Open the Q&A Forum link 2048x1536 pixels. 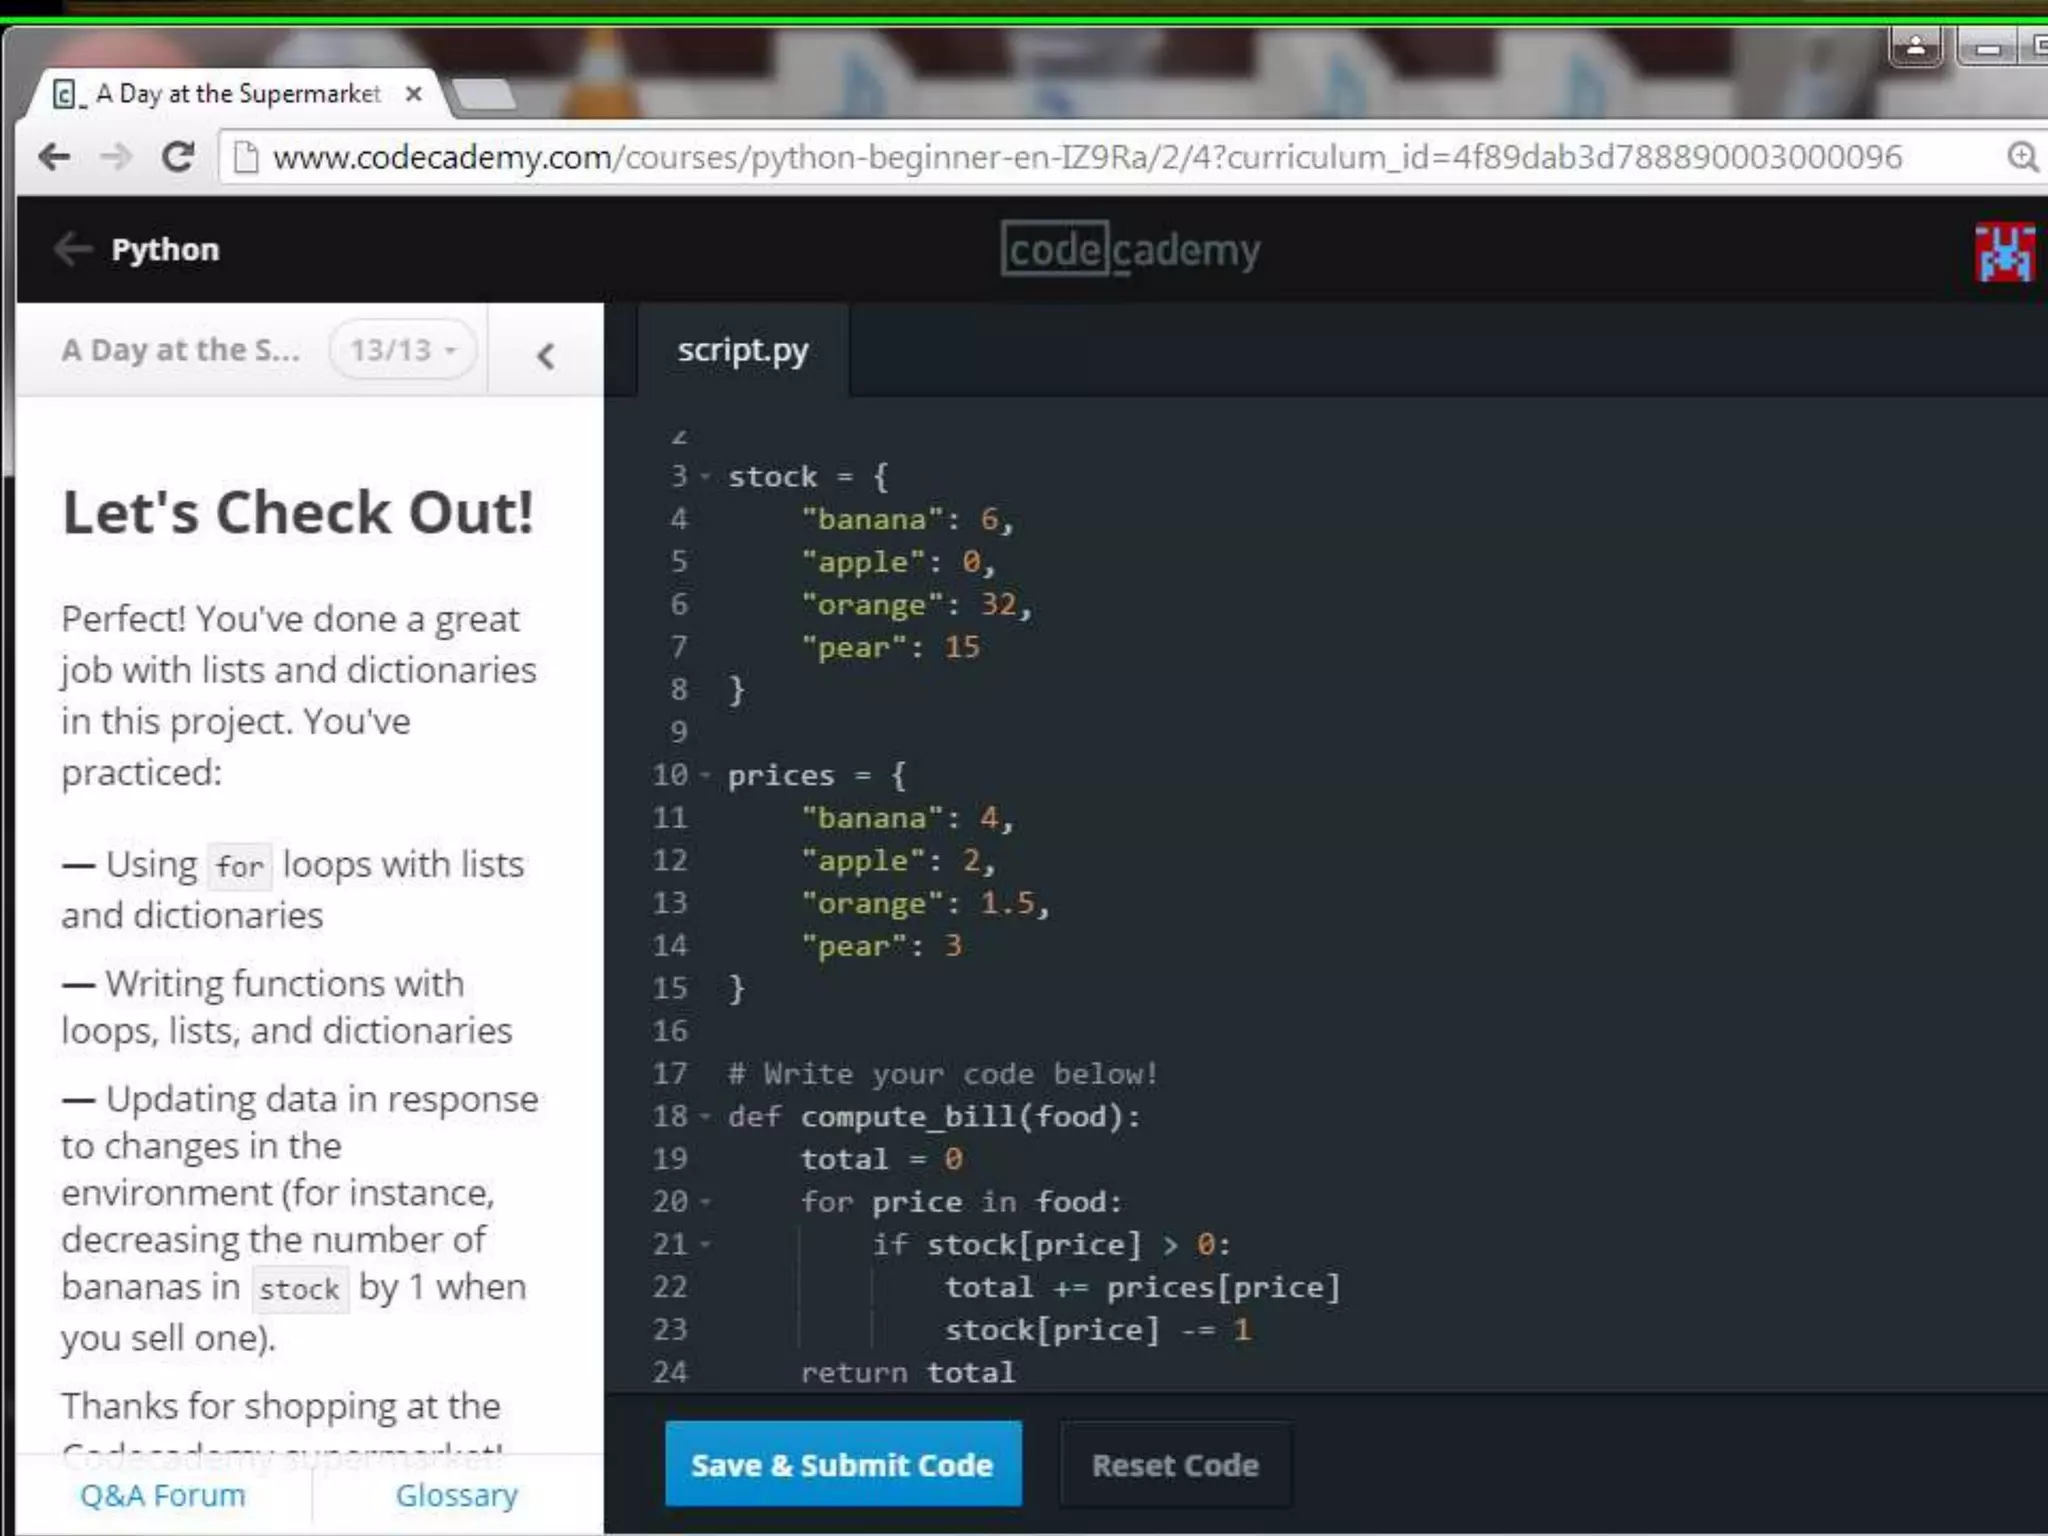tap(162, 1495)
